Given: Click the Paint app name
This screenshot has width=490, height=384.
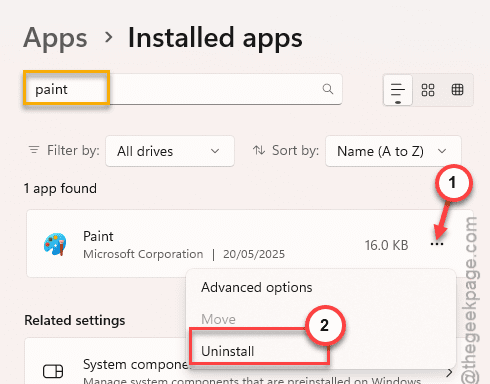Looking at the screenshot, I should [x=98, y=236].
